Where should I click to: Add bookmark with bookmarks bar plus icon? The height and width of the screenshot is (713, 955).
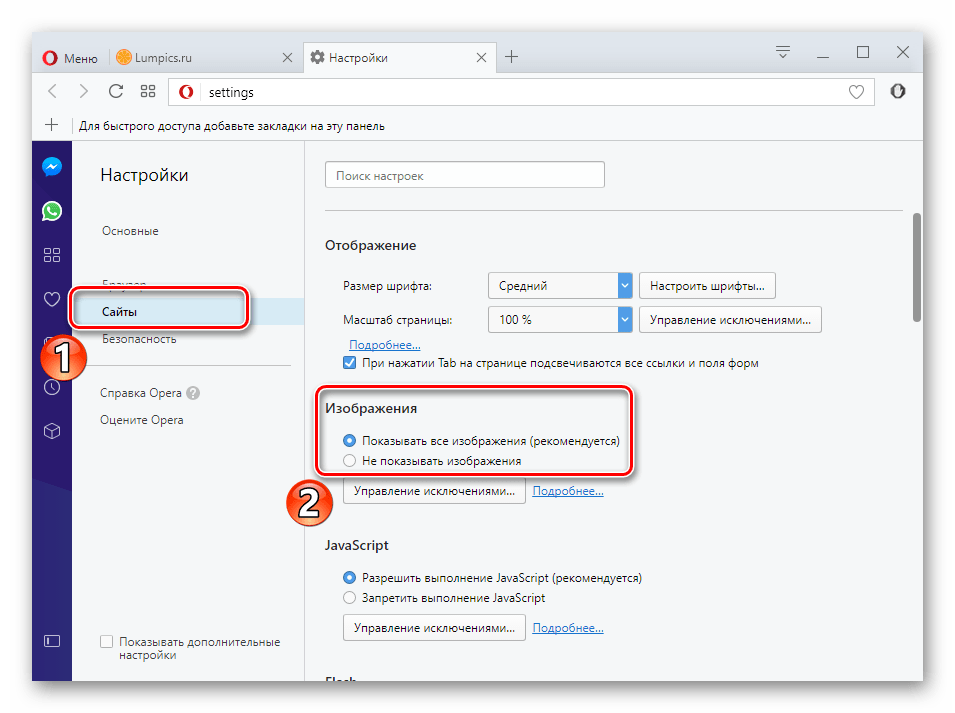coord(52,125)
